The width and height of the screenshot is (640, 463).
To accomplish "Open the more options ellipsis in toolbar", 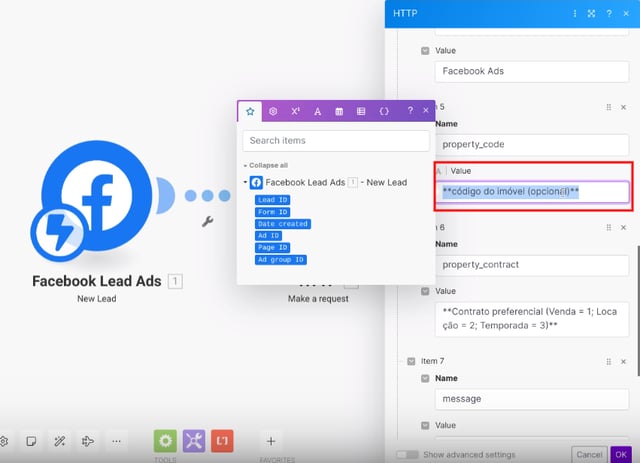I will (116, 441).
